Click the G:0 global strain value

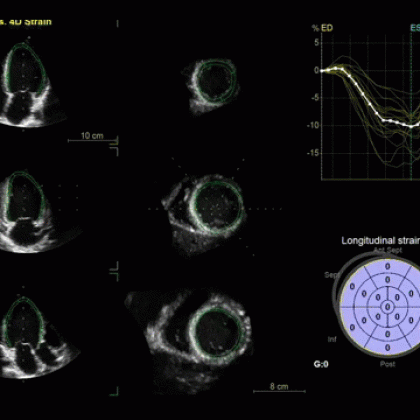tap(321, 364)
